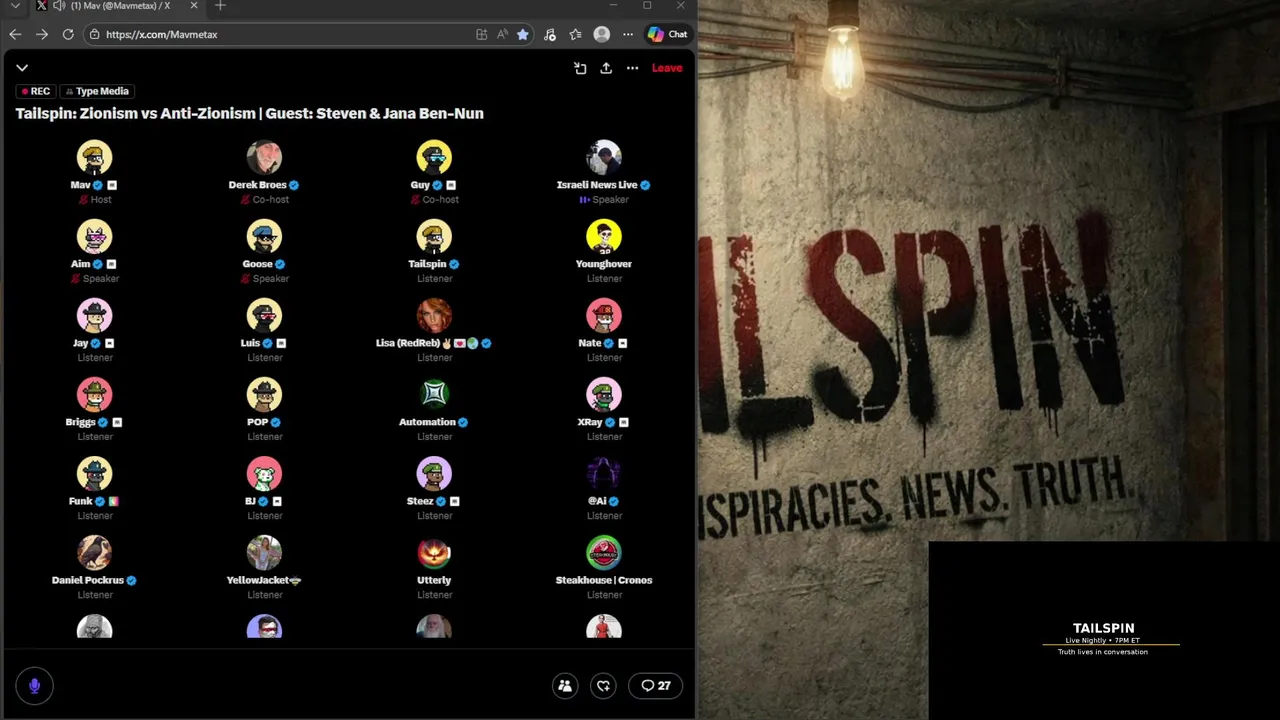Open BJ's listener avatar
The image size is (1280, 720).
coord(264,474)
